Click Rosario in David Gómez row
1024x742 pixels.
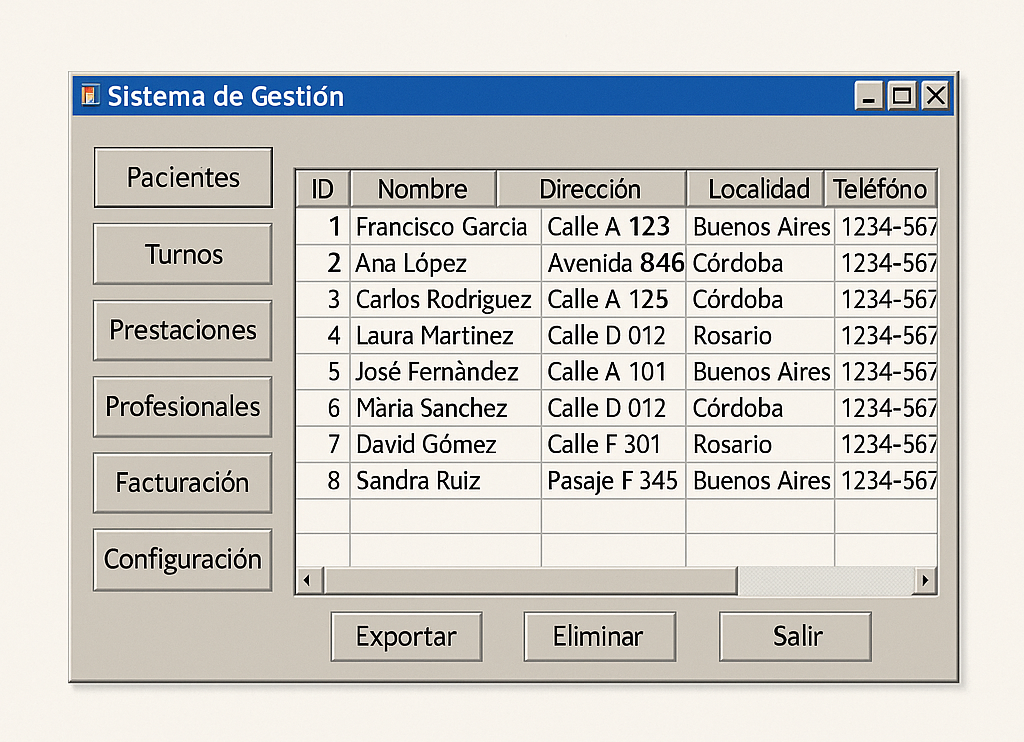pyautogui.click(x=760, y=444)
